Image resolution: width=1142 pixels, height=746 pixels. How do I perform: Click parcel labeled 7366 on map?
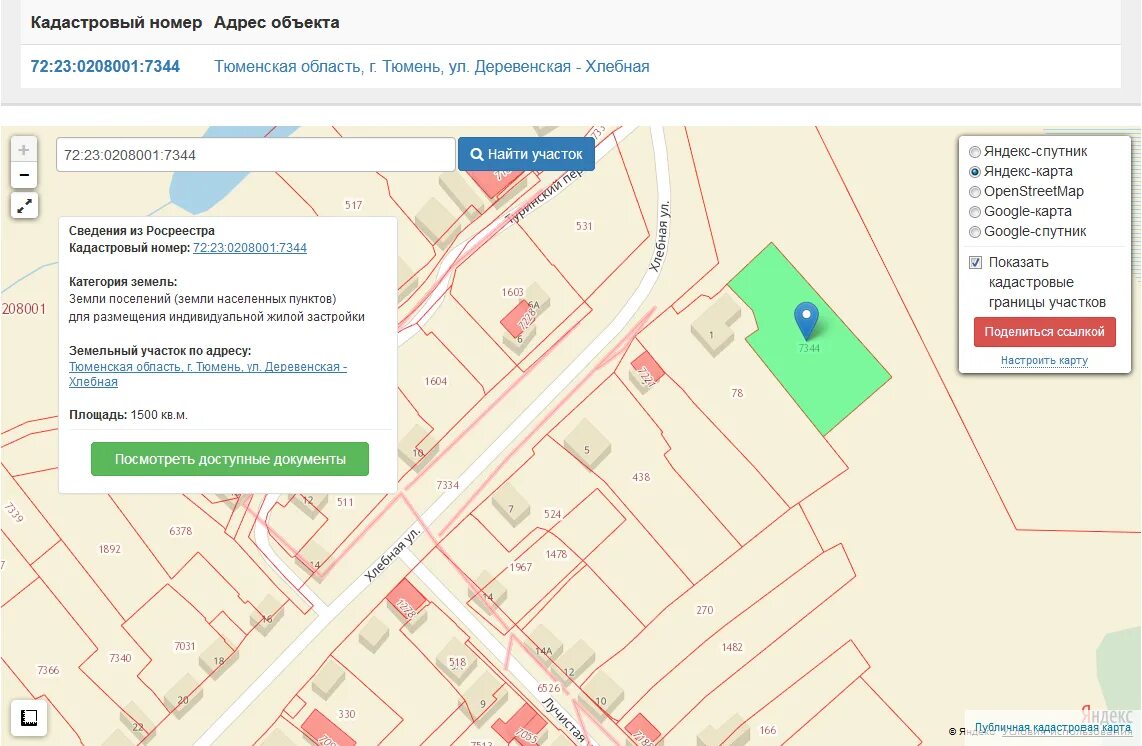click(x=48, y=670)
